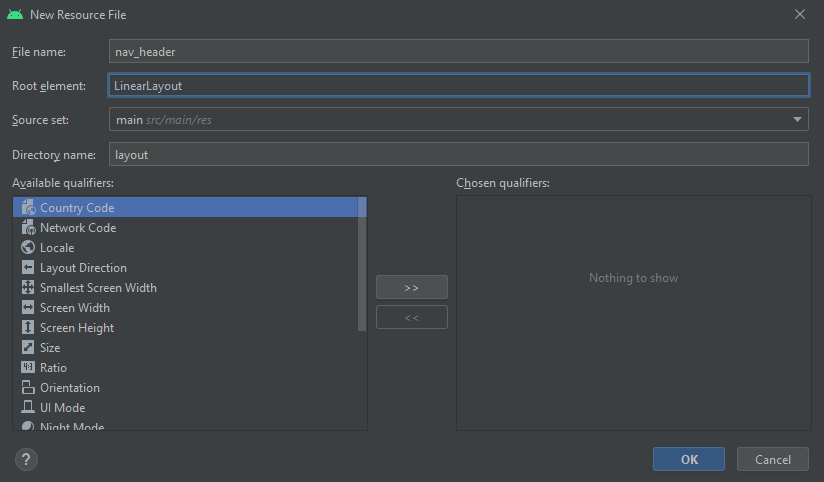The image size is (824, 482).
Task: Focus the Root element field LinearLayout
Action: tap(458, 85)
